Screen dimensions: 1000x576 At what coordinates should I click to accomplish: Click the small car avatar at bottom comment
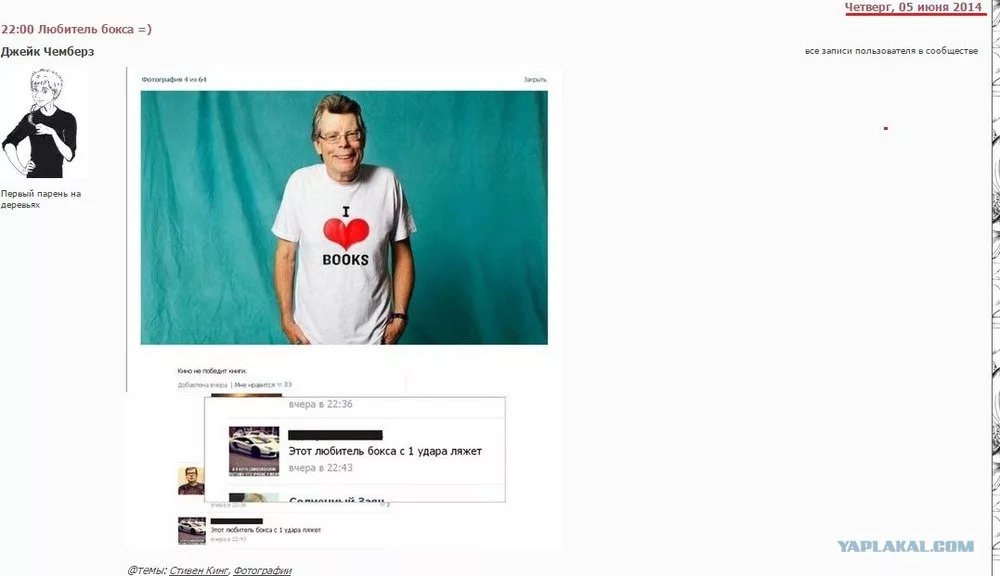coord(192,530)
